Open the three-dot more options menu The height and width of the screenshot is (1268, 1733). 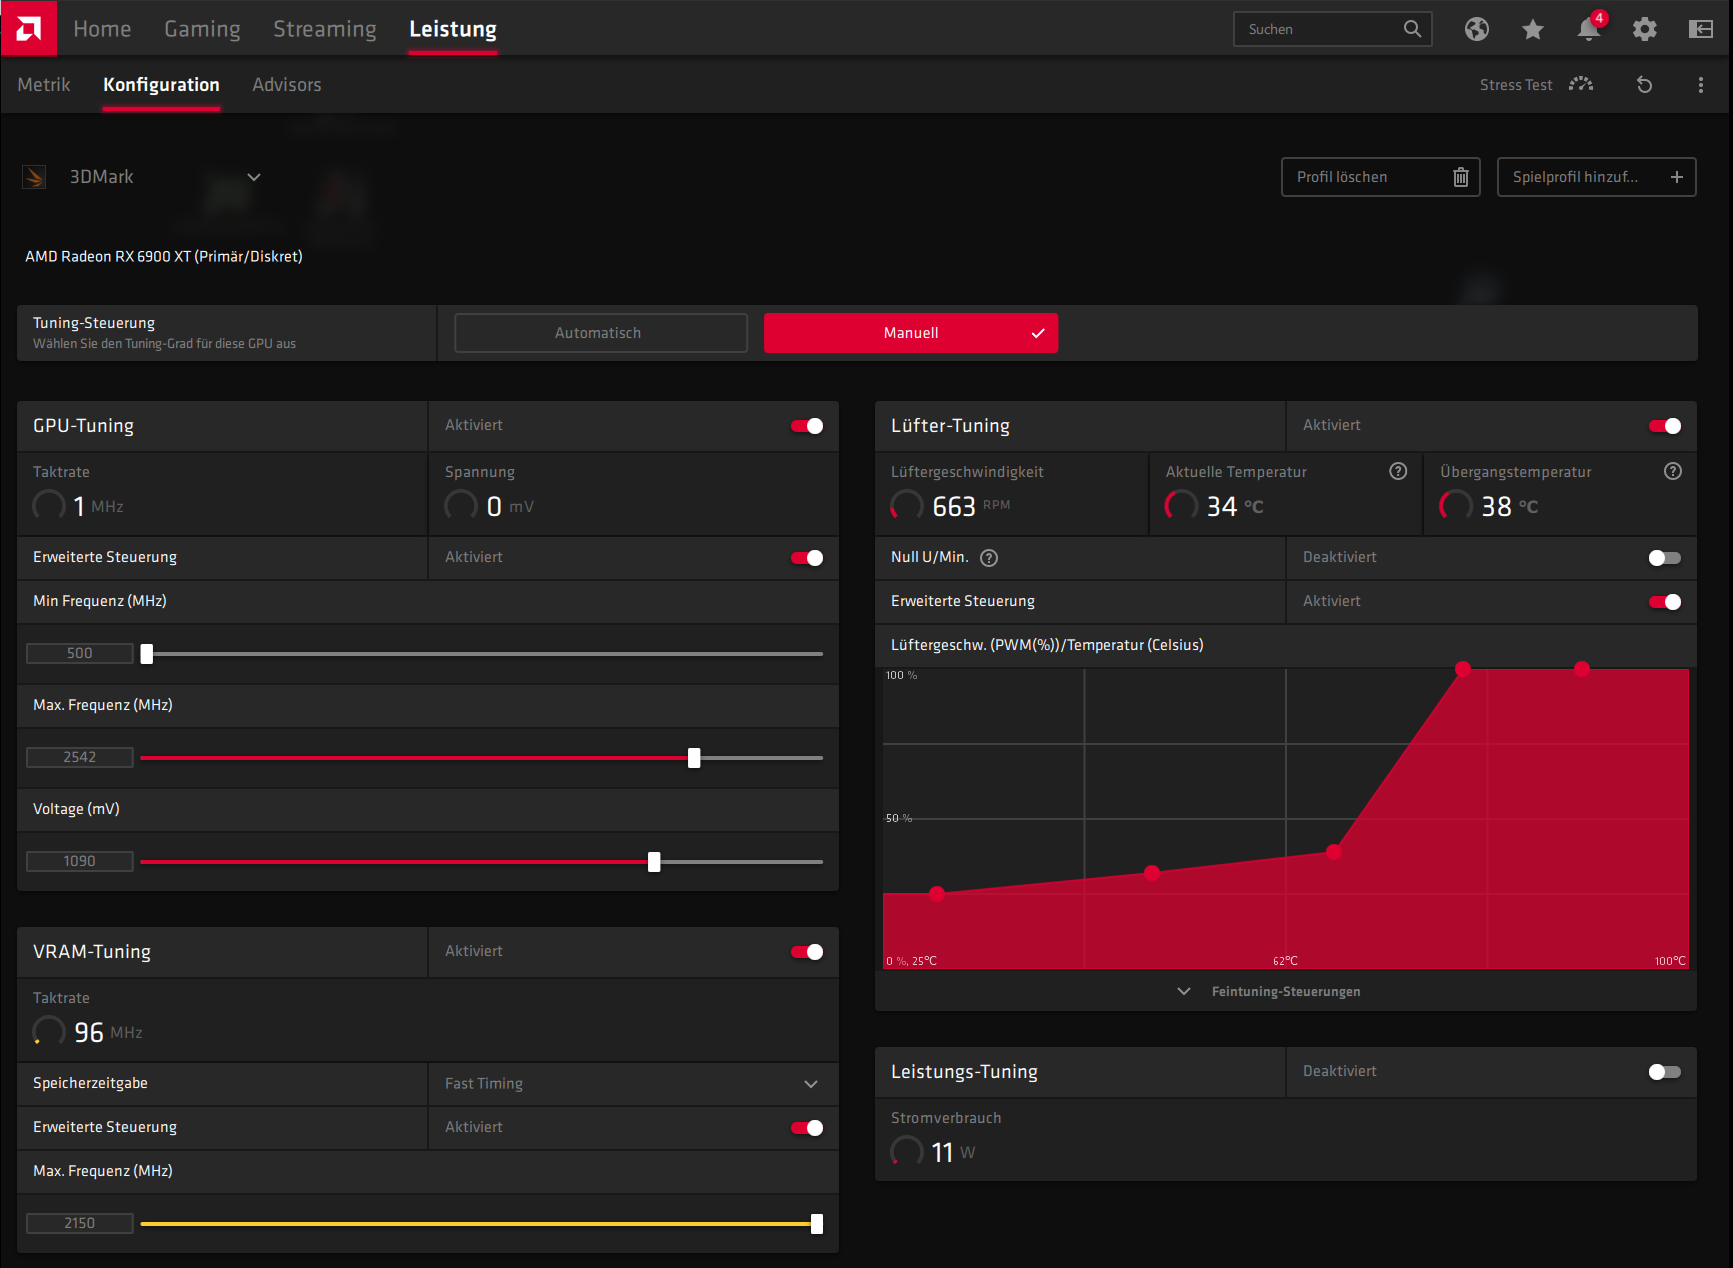pyautogui.click(x=1701, y=85)
